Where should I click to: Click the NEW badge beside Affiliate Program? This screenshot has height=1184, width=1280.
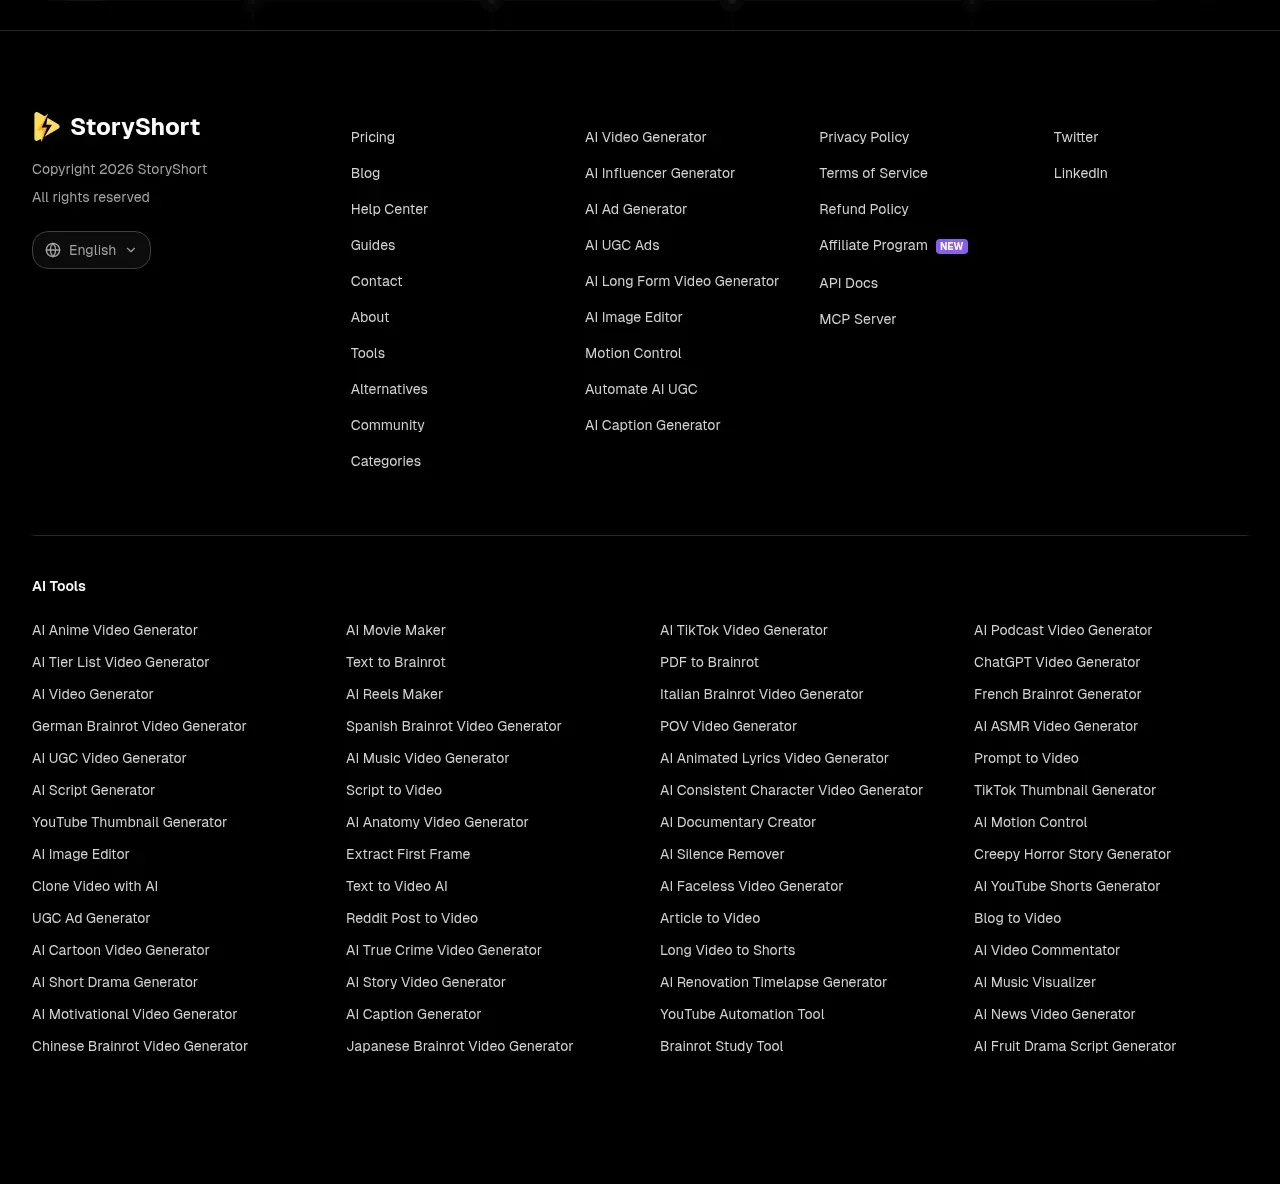[x=951, y=246]
